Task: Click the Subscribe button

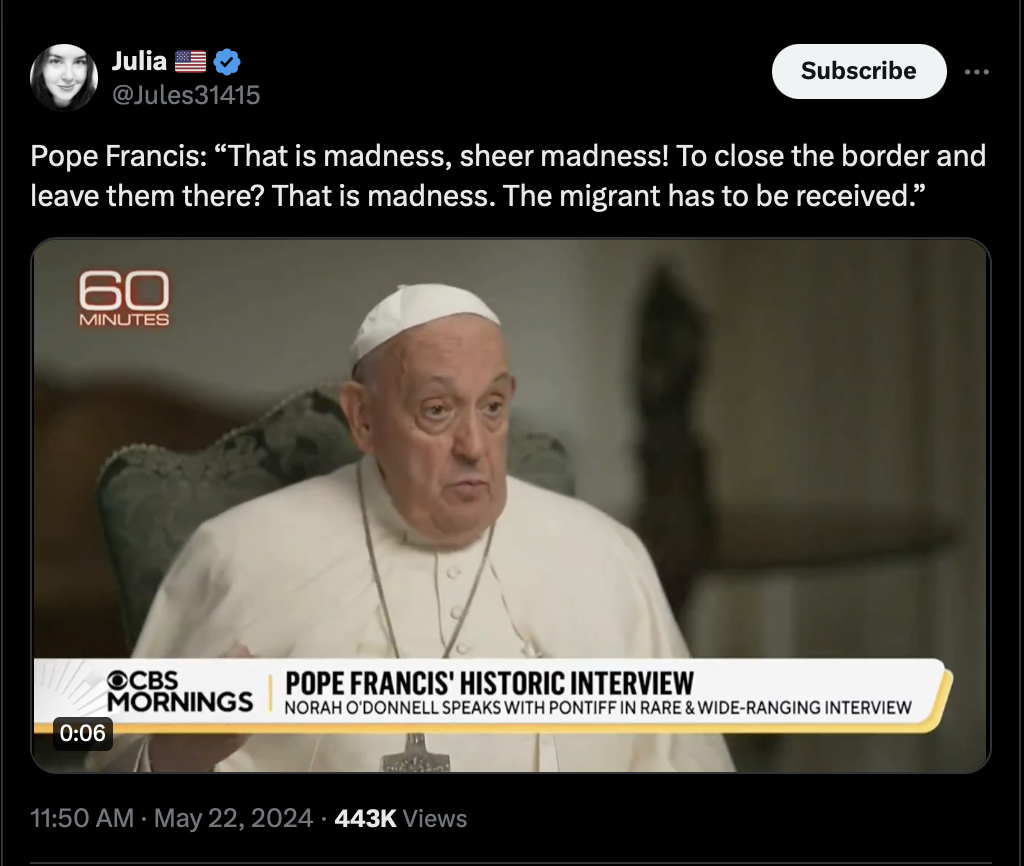Action: click(859, 71)
